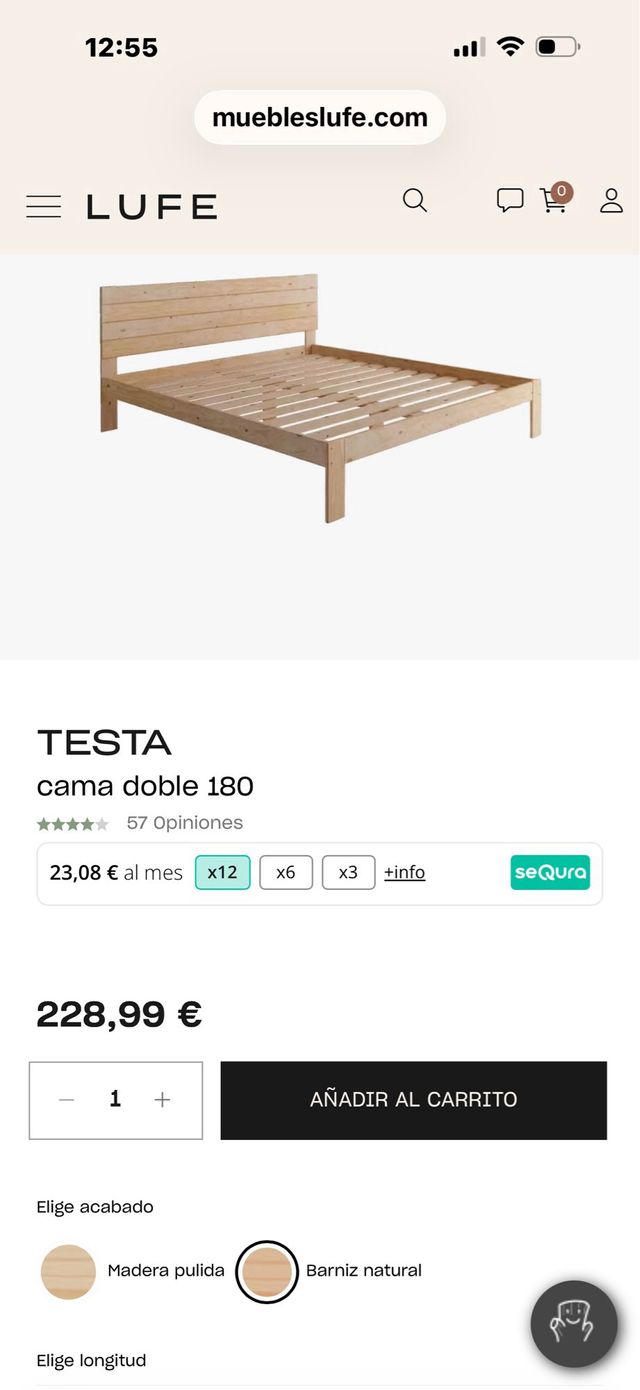Choose the Madera pulida finish swatch
The height and width of the screenshot is (1390, 640).
tap(69, 1271)
